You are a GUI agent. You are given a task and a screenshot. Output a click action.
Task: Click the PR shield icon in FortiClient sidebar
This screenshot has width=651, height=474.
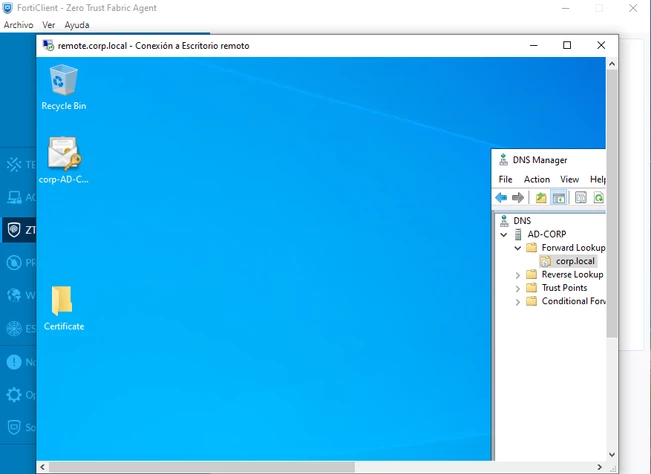pos(14,263)
